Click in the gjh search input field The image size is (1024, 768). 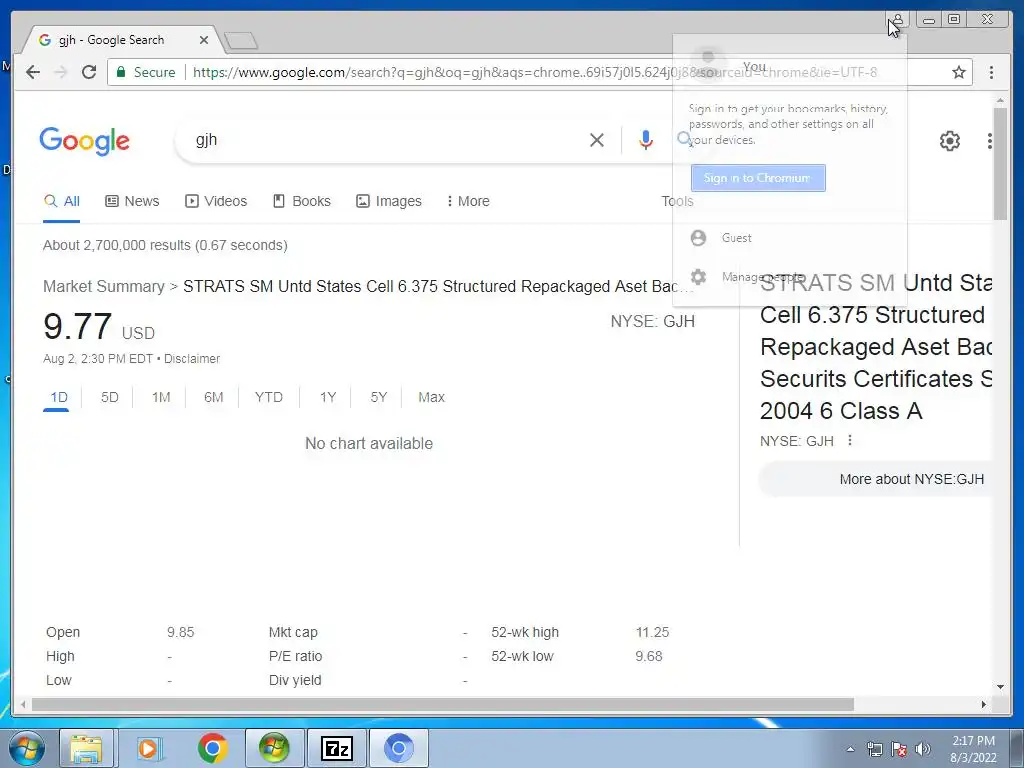click(x=385, y=140)
